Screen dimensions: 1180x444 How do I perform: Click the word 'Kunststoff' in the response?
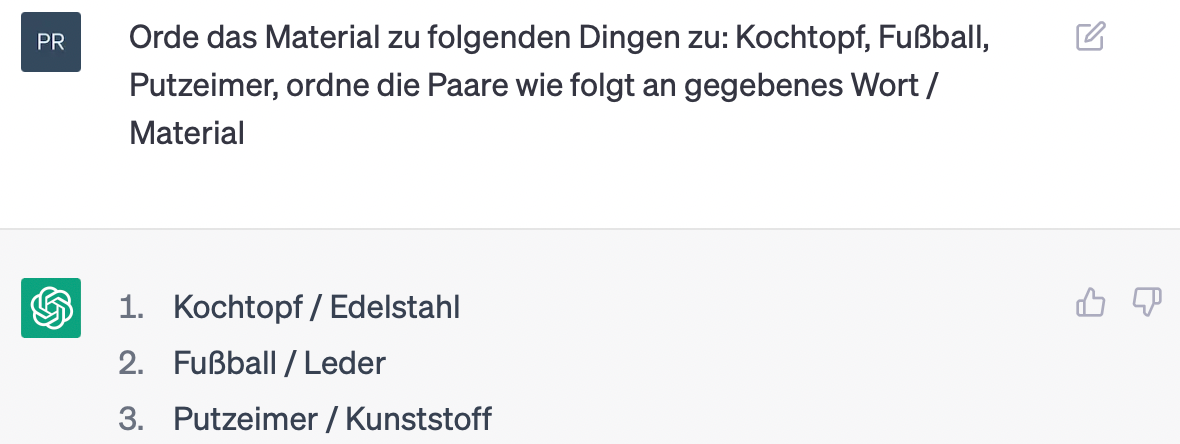pyautogui.click(x=418, y=419)
